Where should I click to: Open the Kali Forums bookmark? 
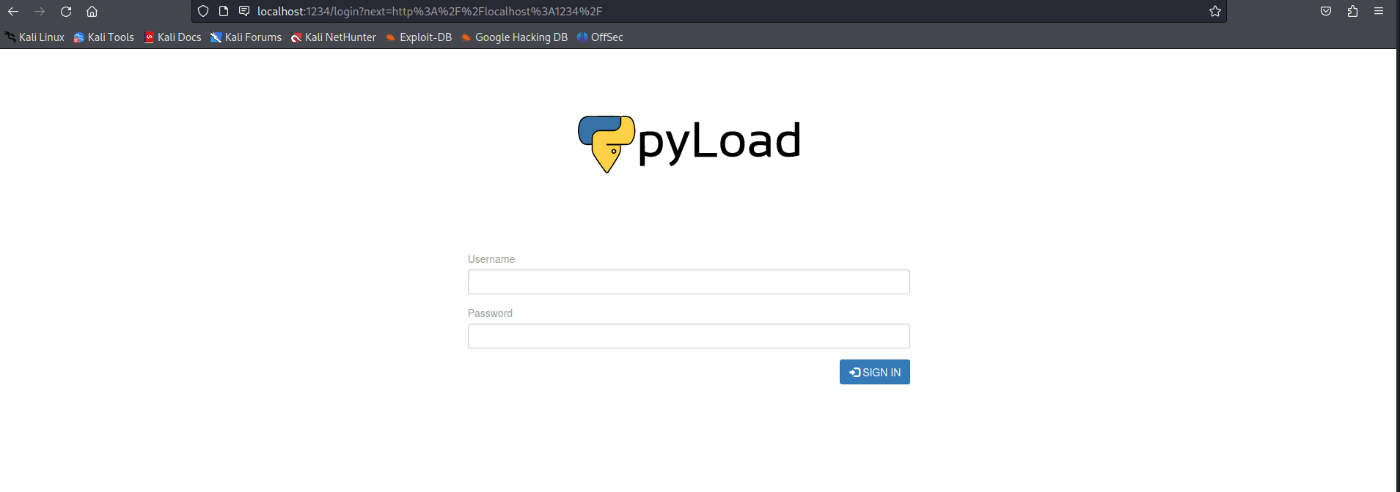[245, 37]
